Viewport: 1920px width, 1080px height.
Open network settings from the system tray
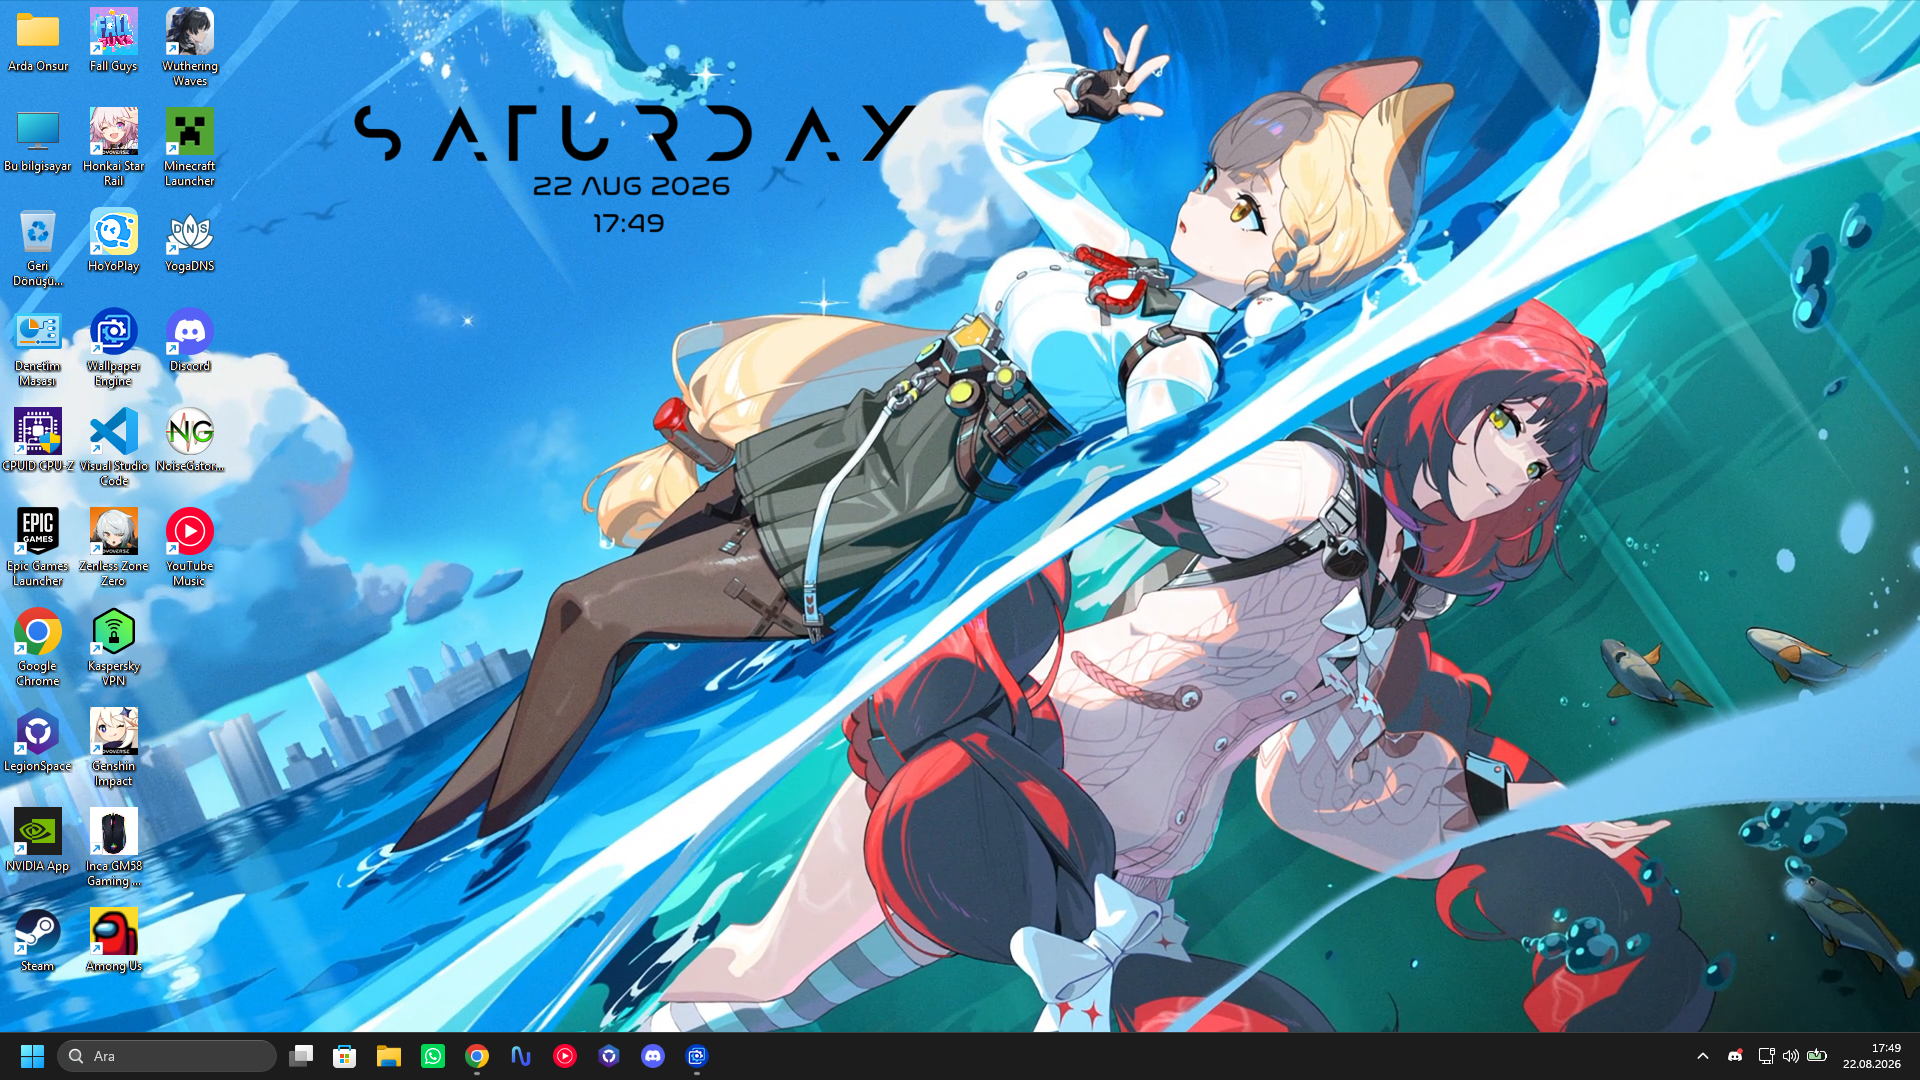(x=1766, y=1056)
